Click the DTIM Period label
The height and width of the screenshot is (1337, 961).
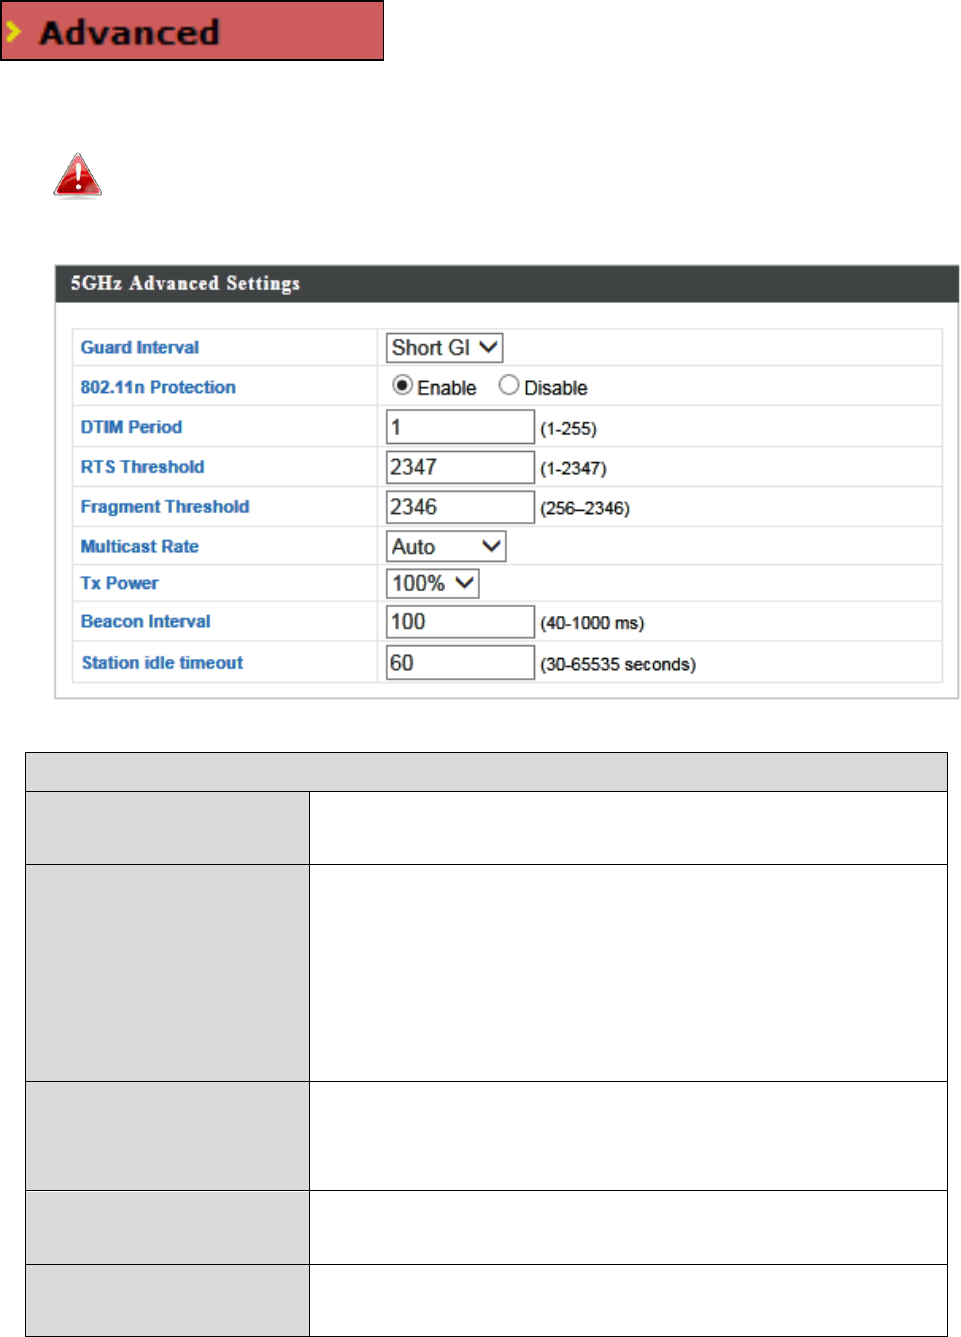(131, 427)
